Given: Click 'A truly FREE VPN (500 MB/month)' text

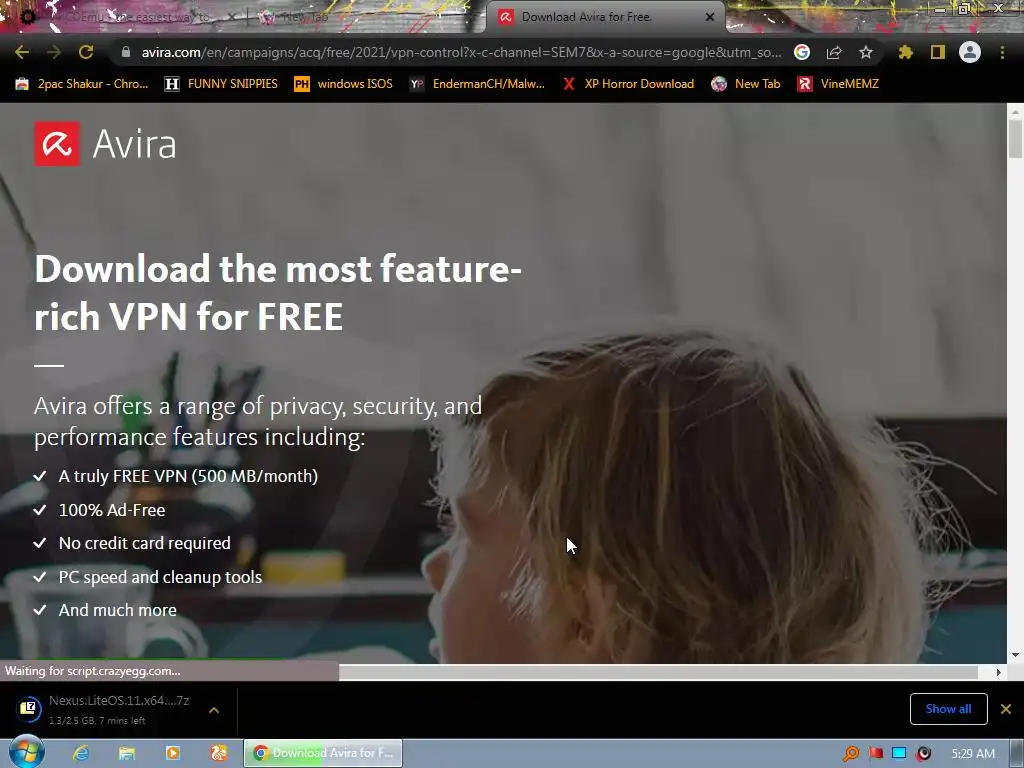Looking at the screenshot, I should 188,476.
